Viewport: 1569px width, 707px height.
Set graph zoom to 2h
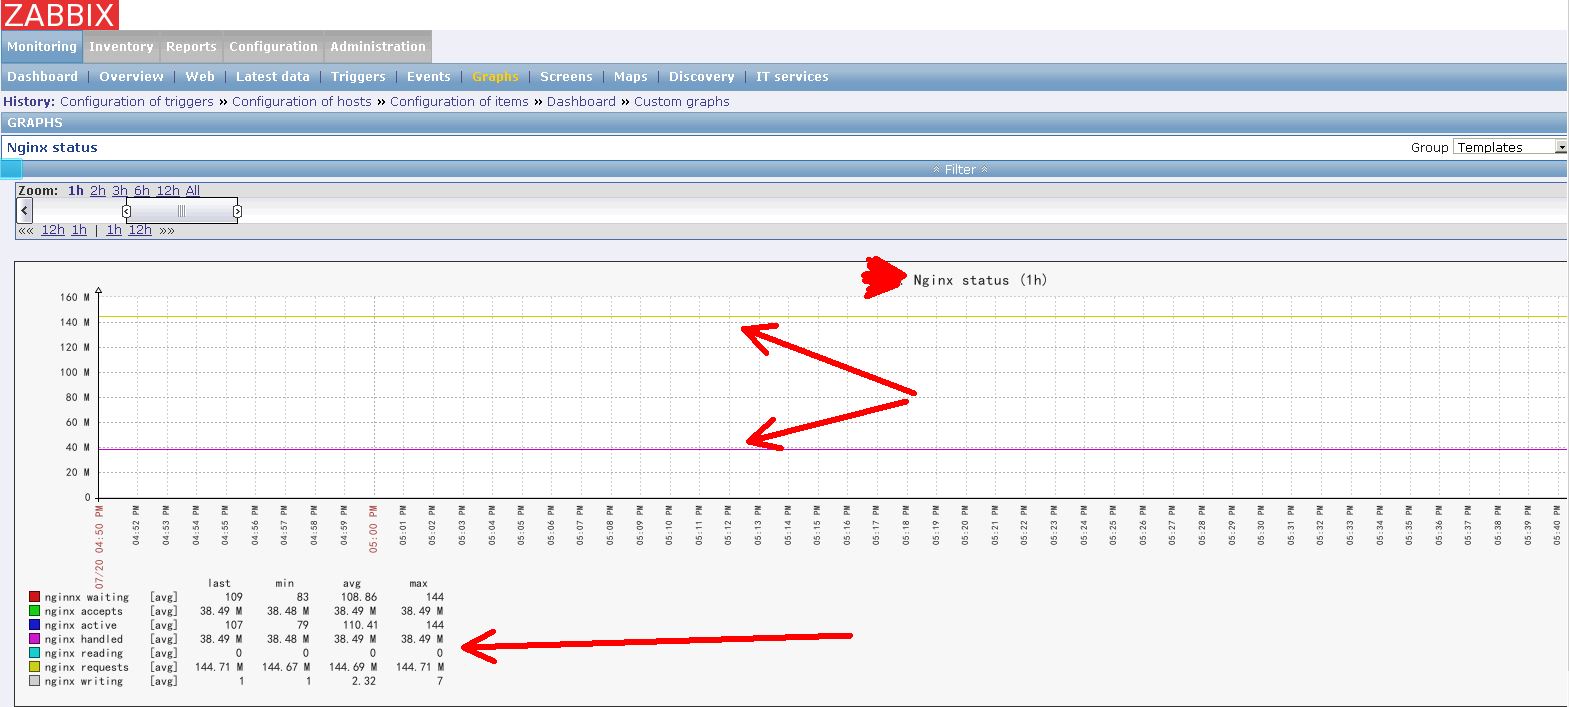[x=98, y=190]
